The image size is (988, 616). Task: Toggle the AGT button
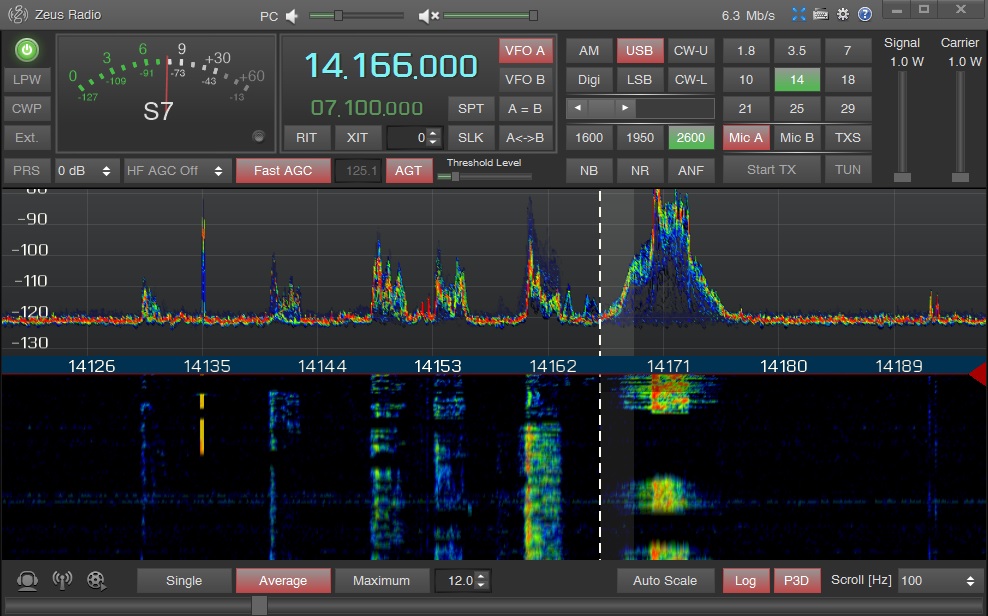point(408,170)
